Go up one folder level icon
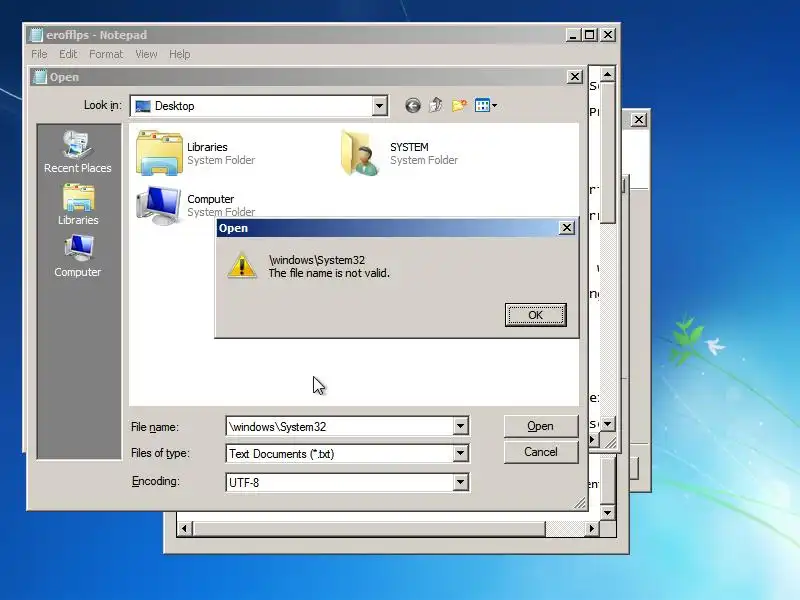The image size is (800, 600). point(436,105)
